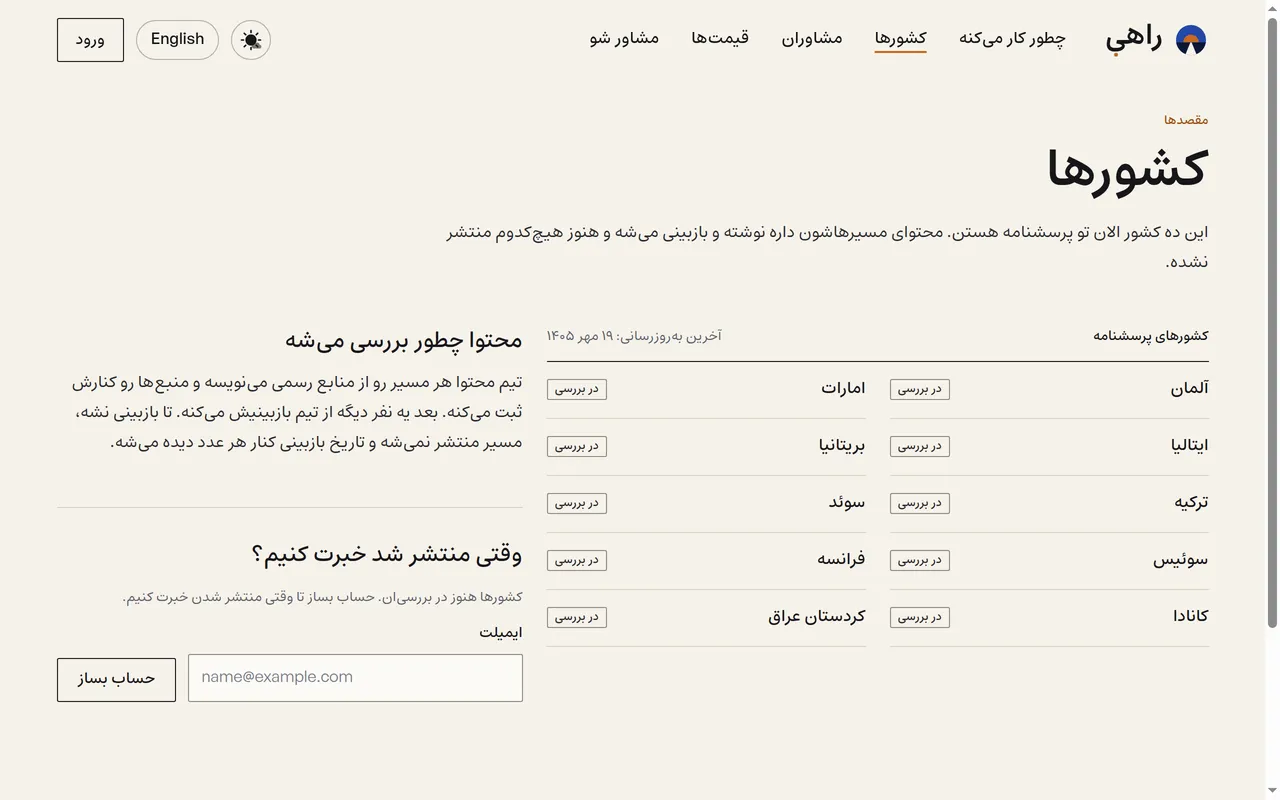Select the کانادا country row
Viewport: 1280px width, 800px height.
pyautogui.click(x=1049, y=618)
